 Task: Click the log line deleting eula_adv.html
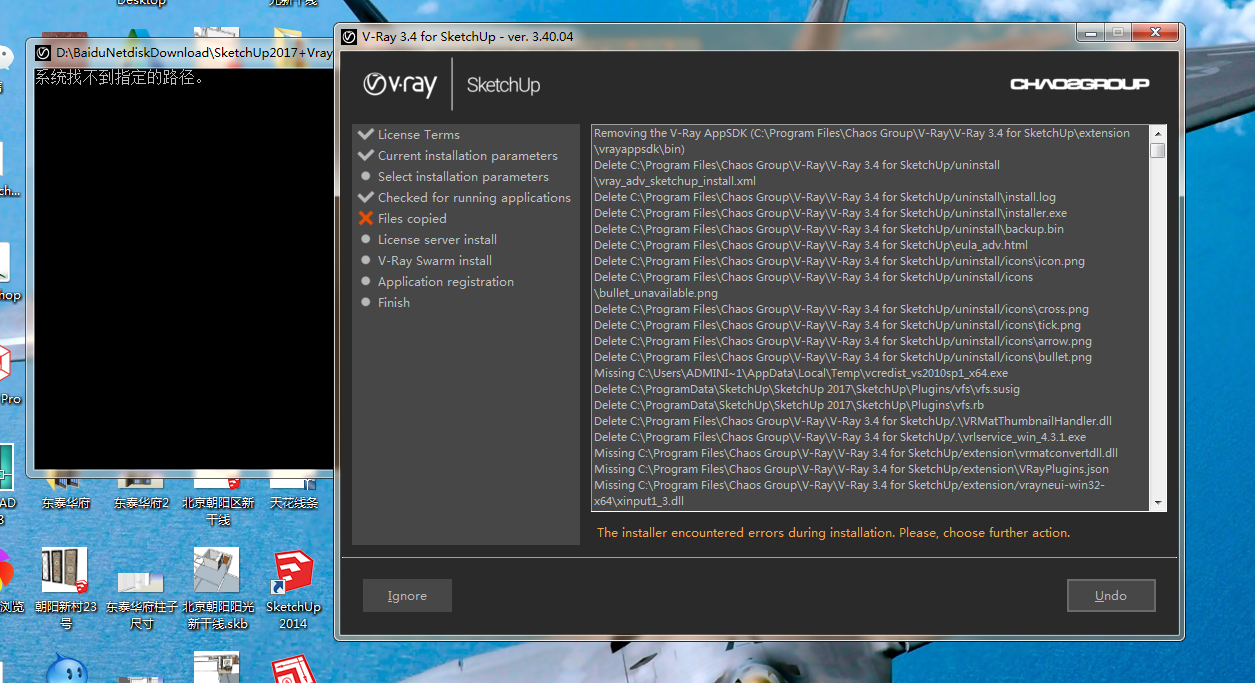(x=811, y=245)
